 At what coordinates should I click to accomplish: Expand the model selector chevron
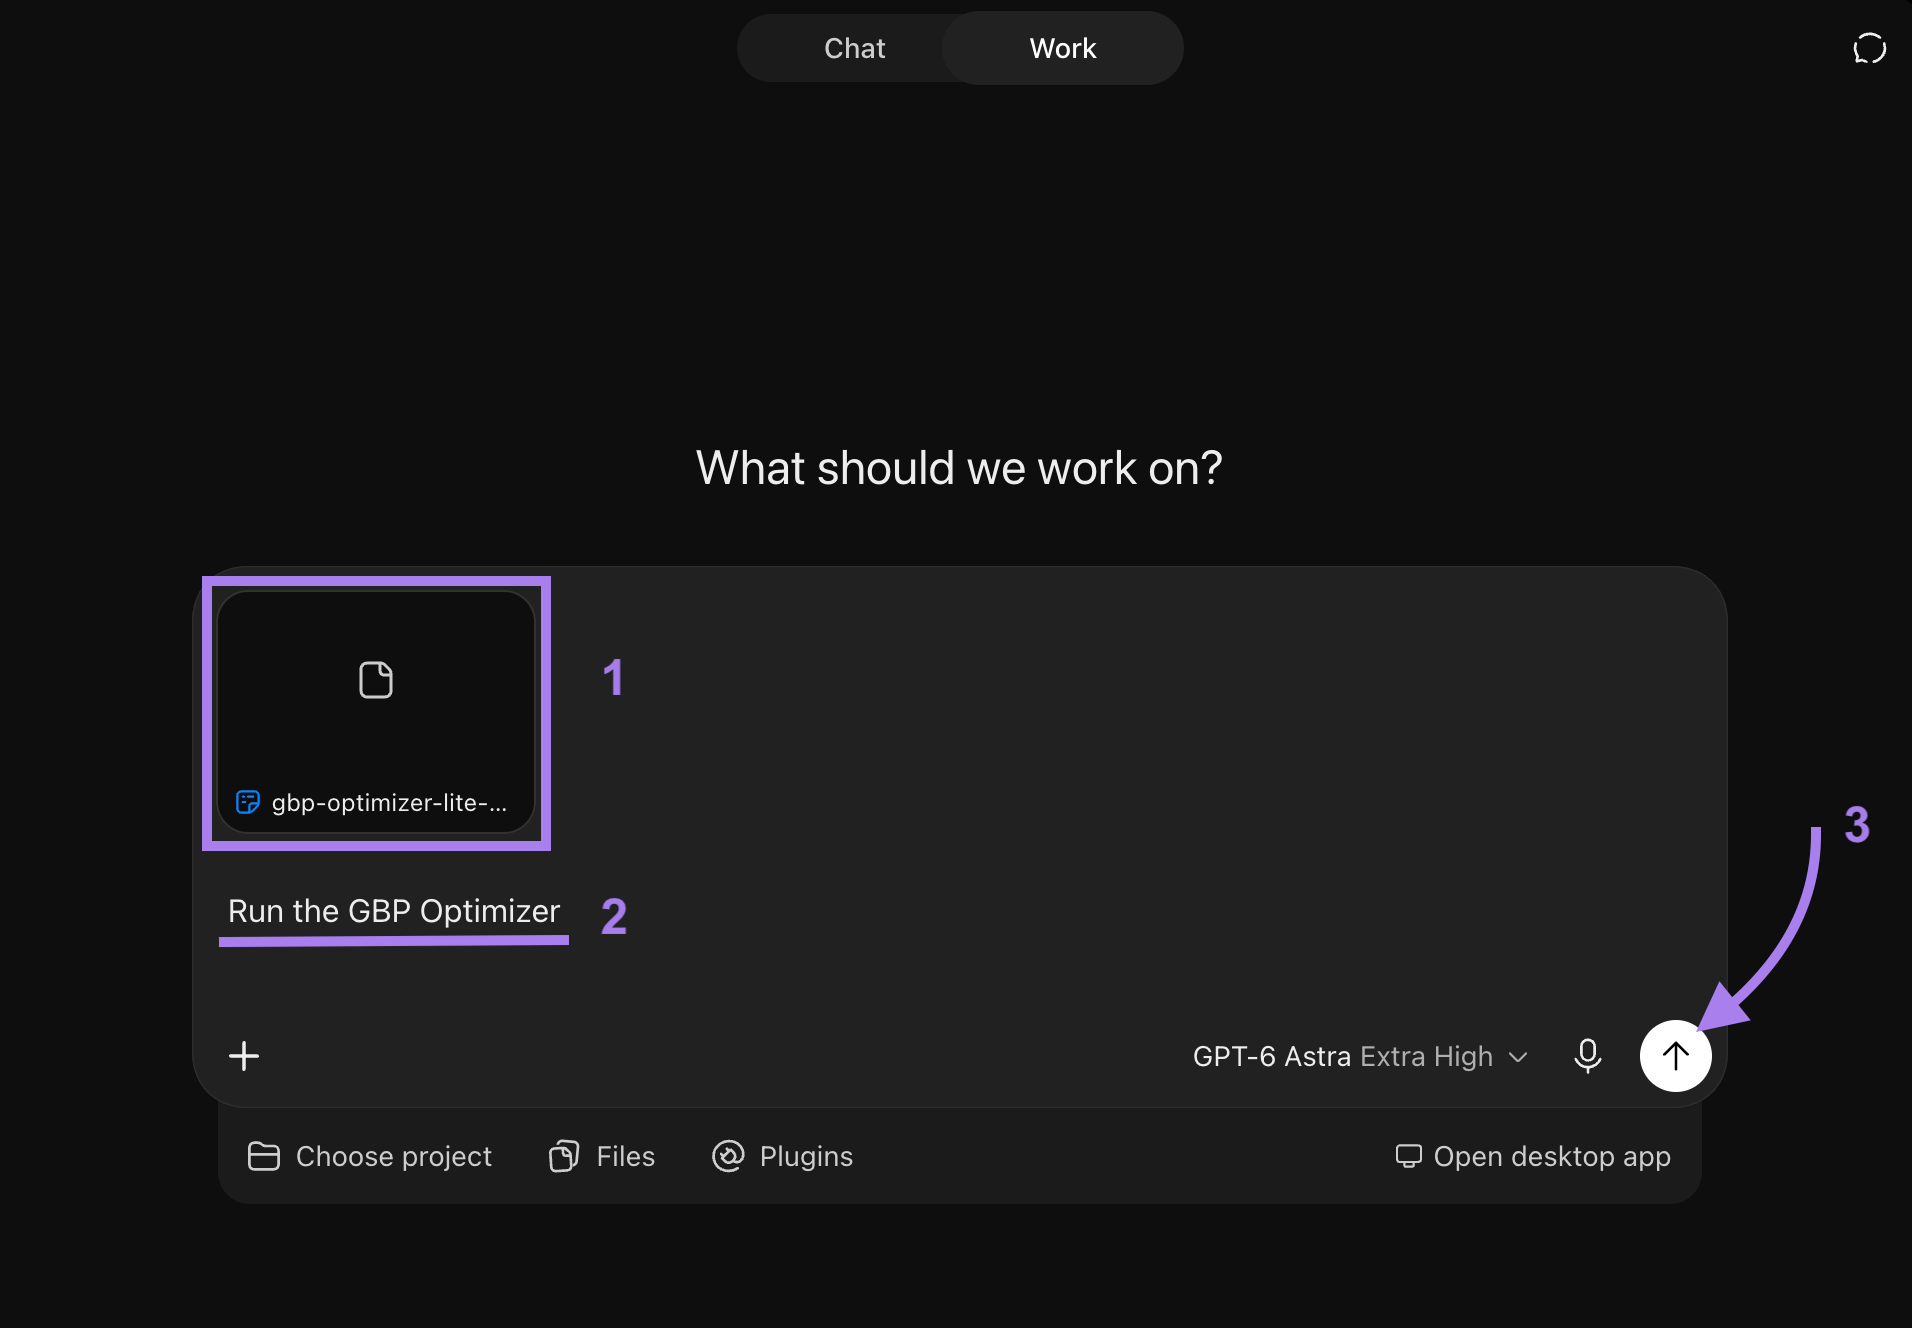click(1517, 1057)
